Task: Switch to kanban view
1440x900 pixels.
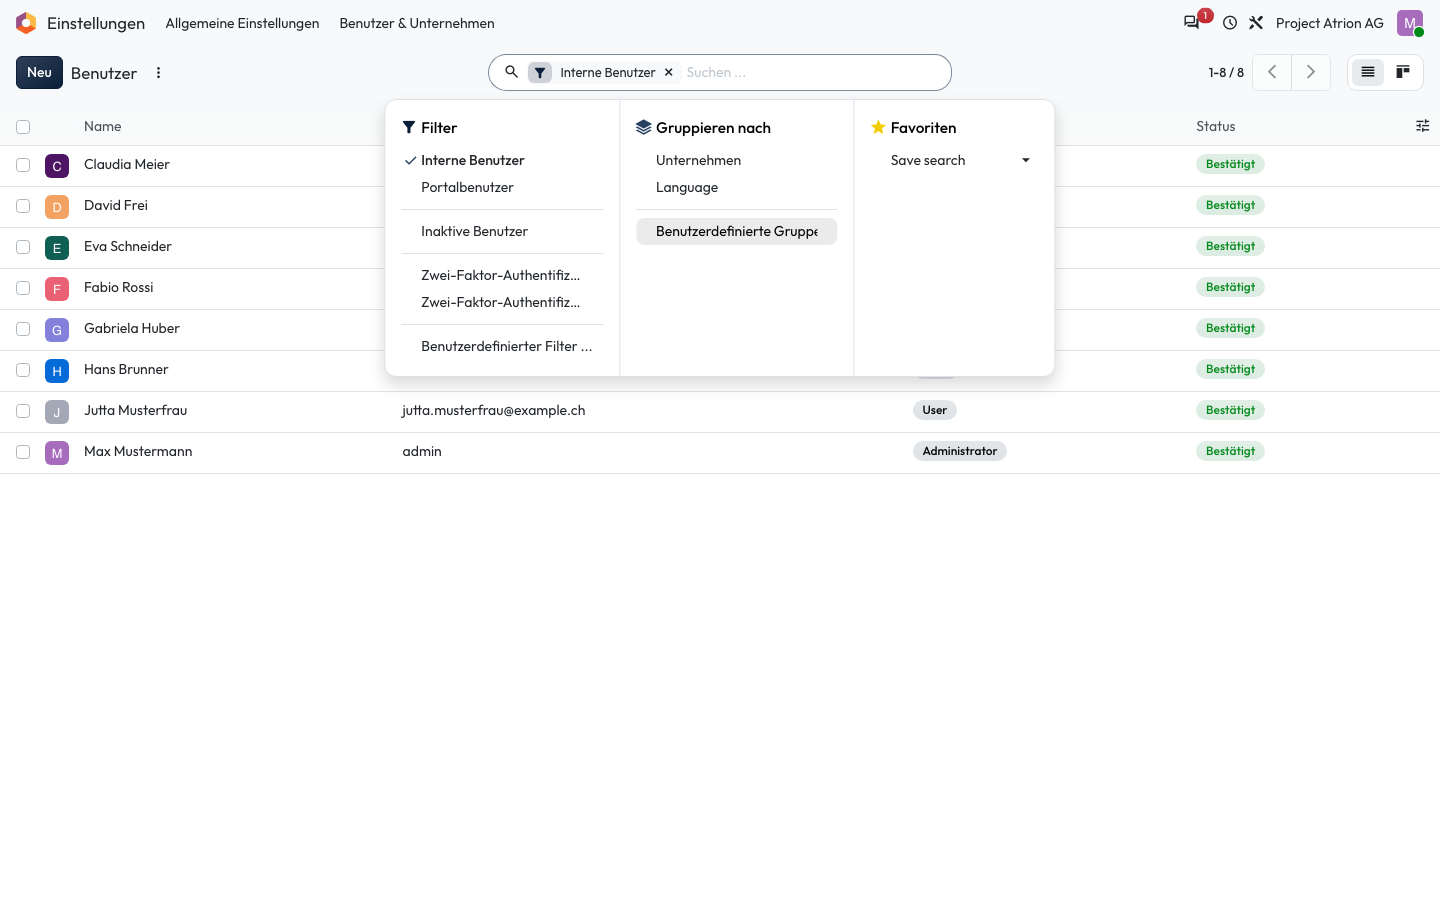Action: (1403, 72)
